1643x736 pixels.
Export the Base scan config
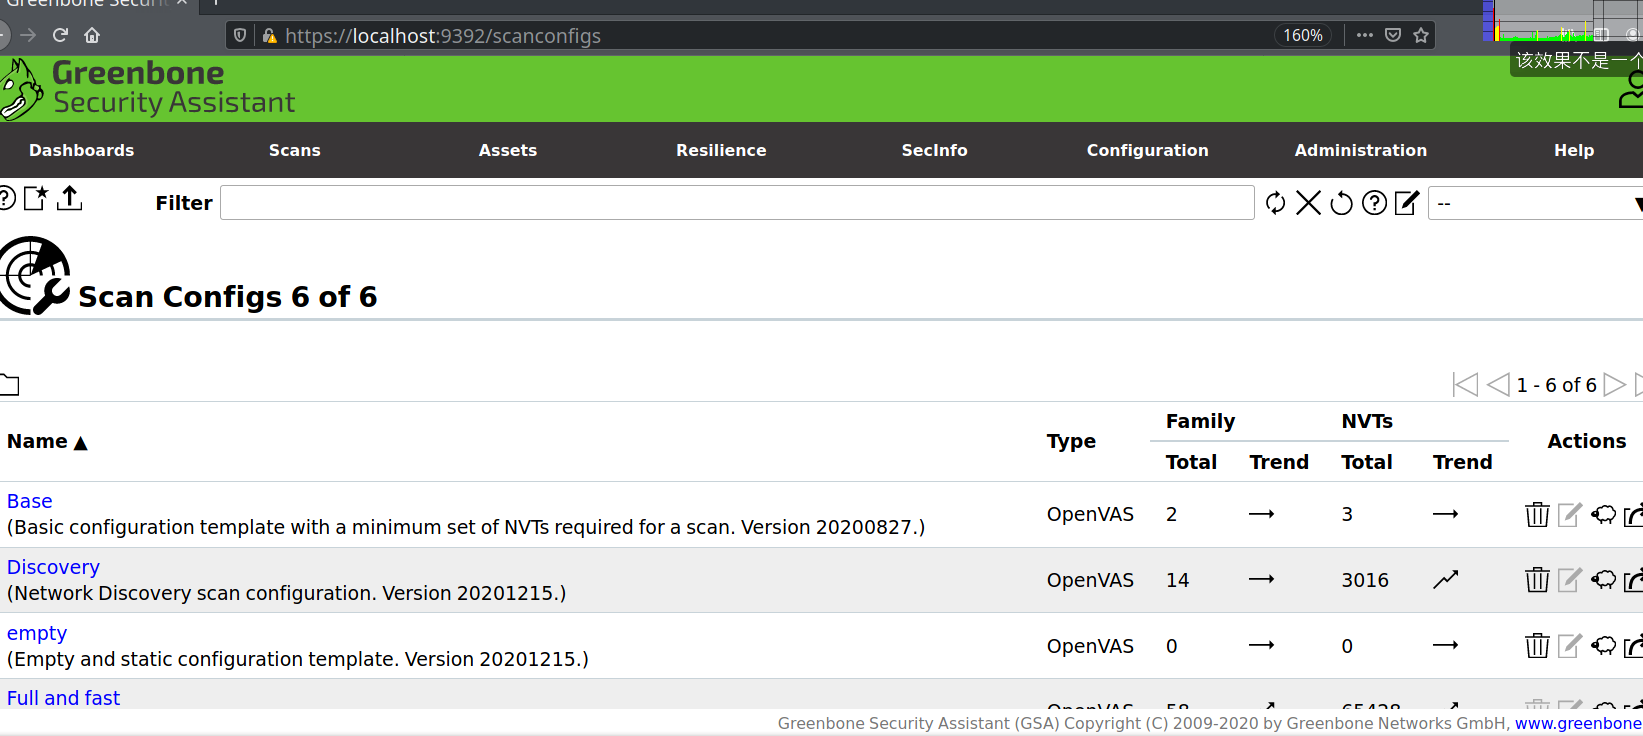[1633, 514]
